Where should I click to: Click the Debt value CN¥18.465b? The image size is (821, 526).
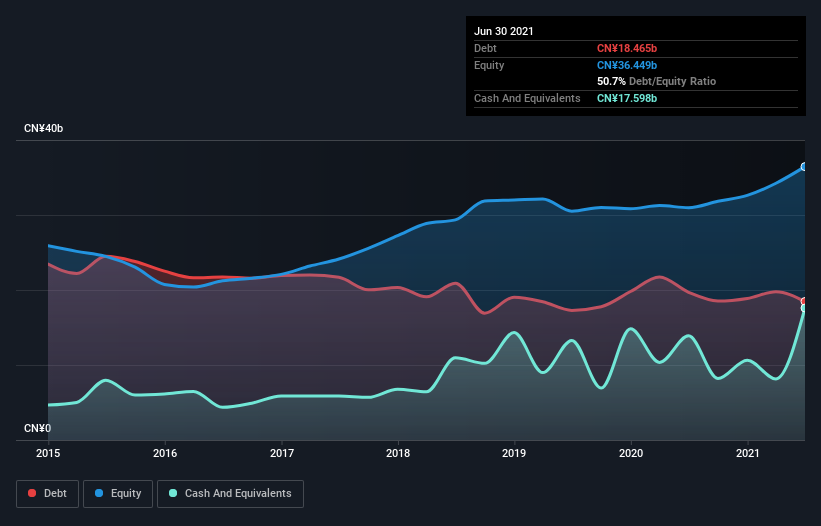tap(627, 48)
